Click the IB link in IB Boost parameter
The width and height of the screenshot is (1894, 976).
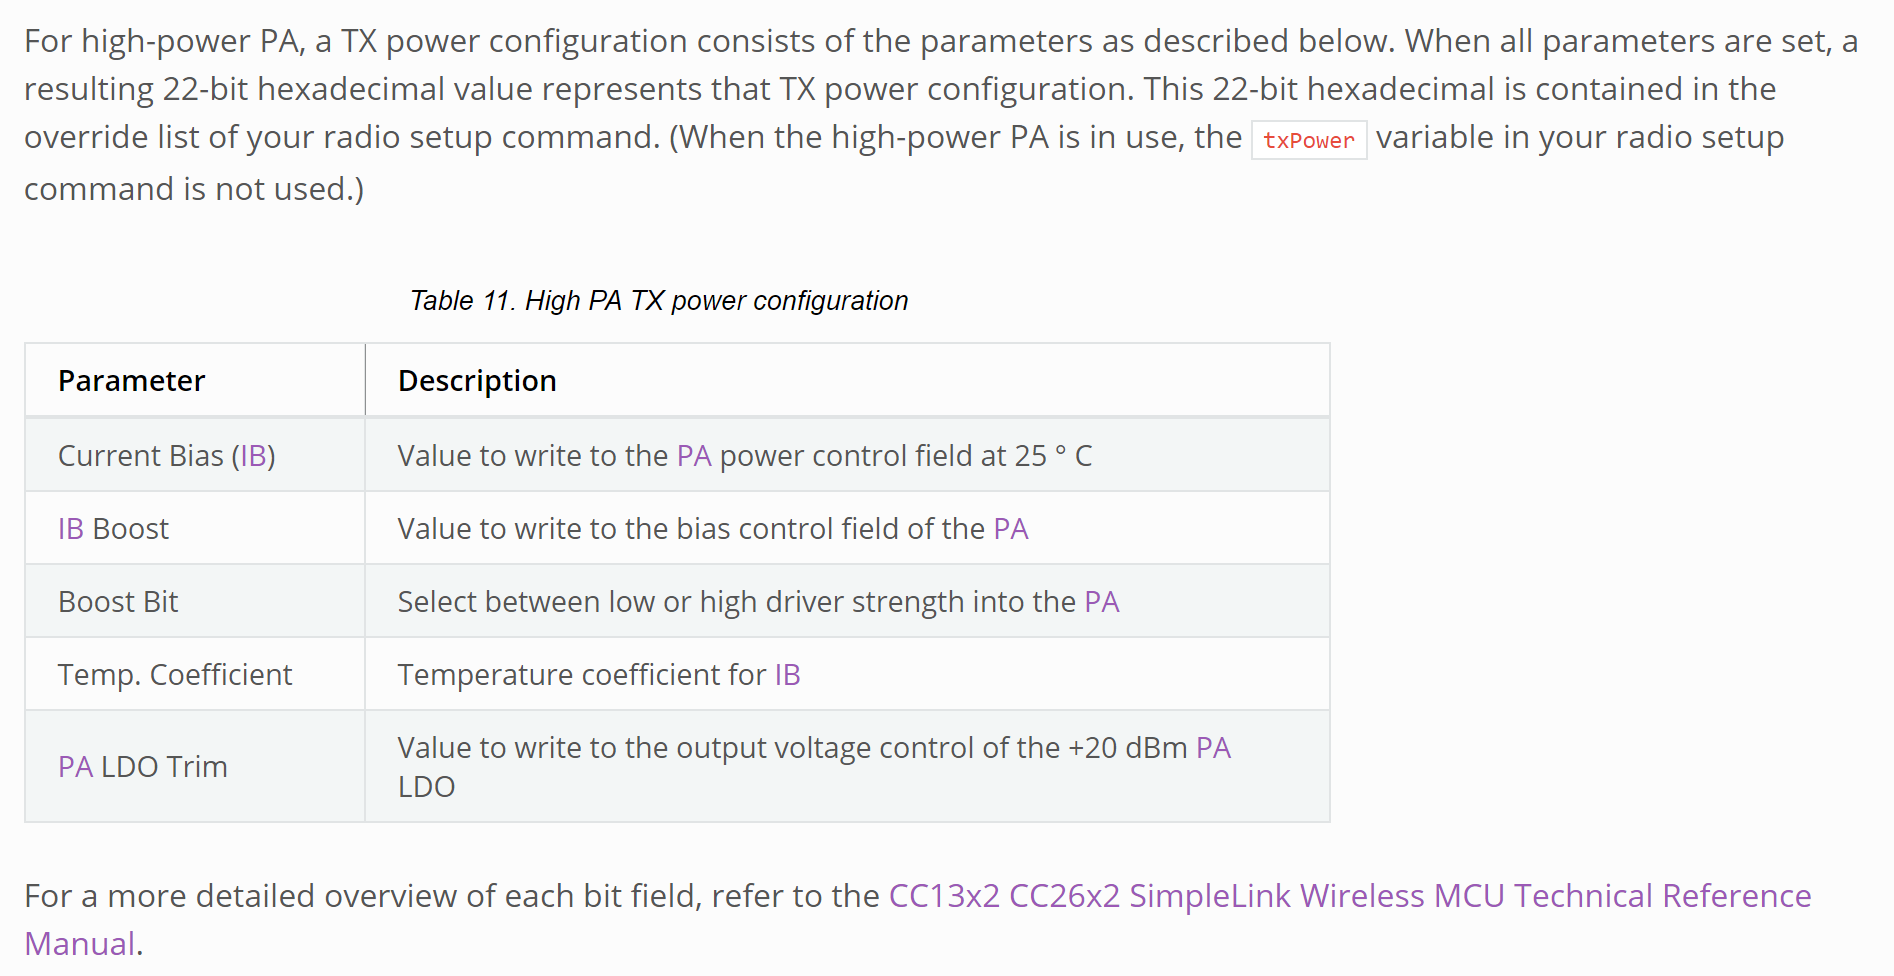coord(70,529)
